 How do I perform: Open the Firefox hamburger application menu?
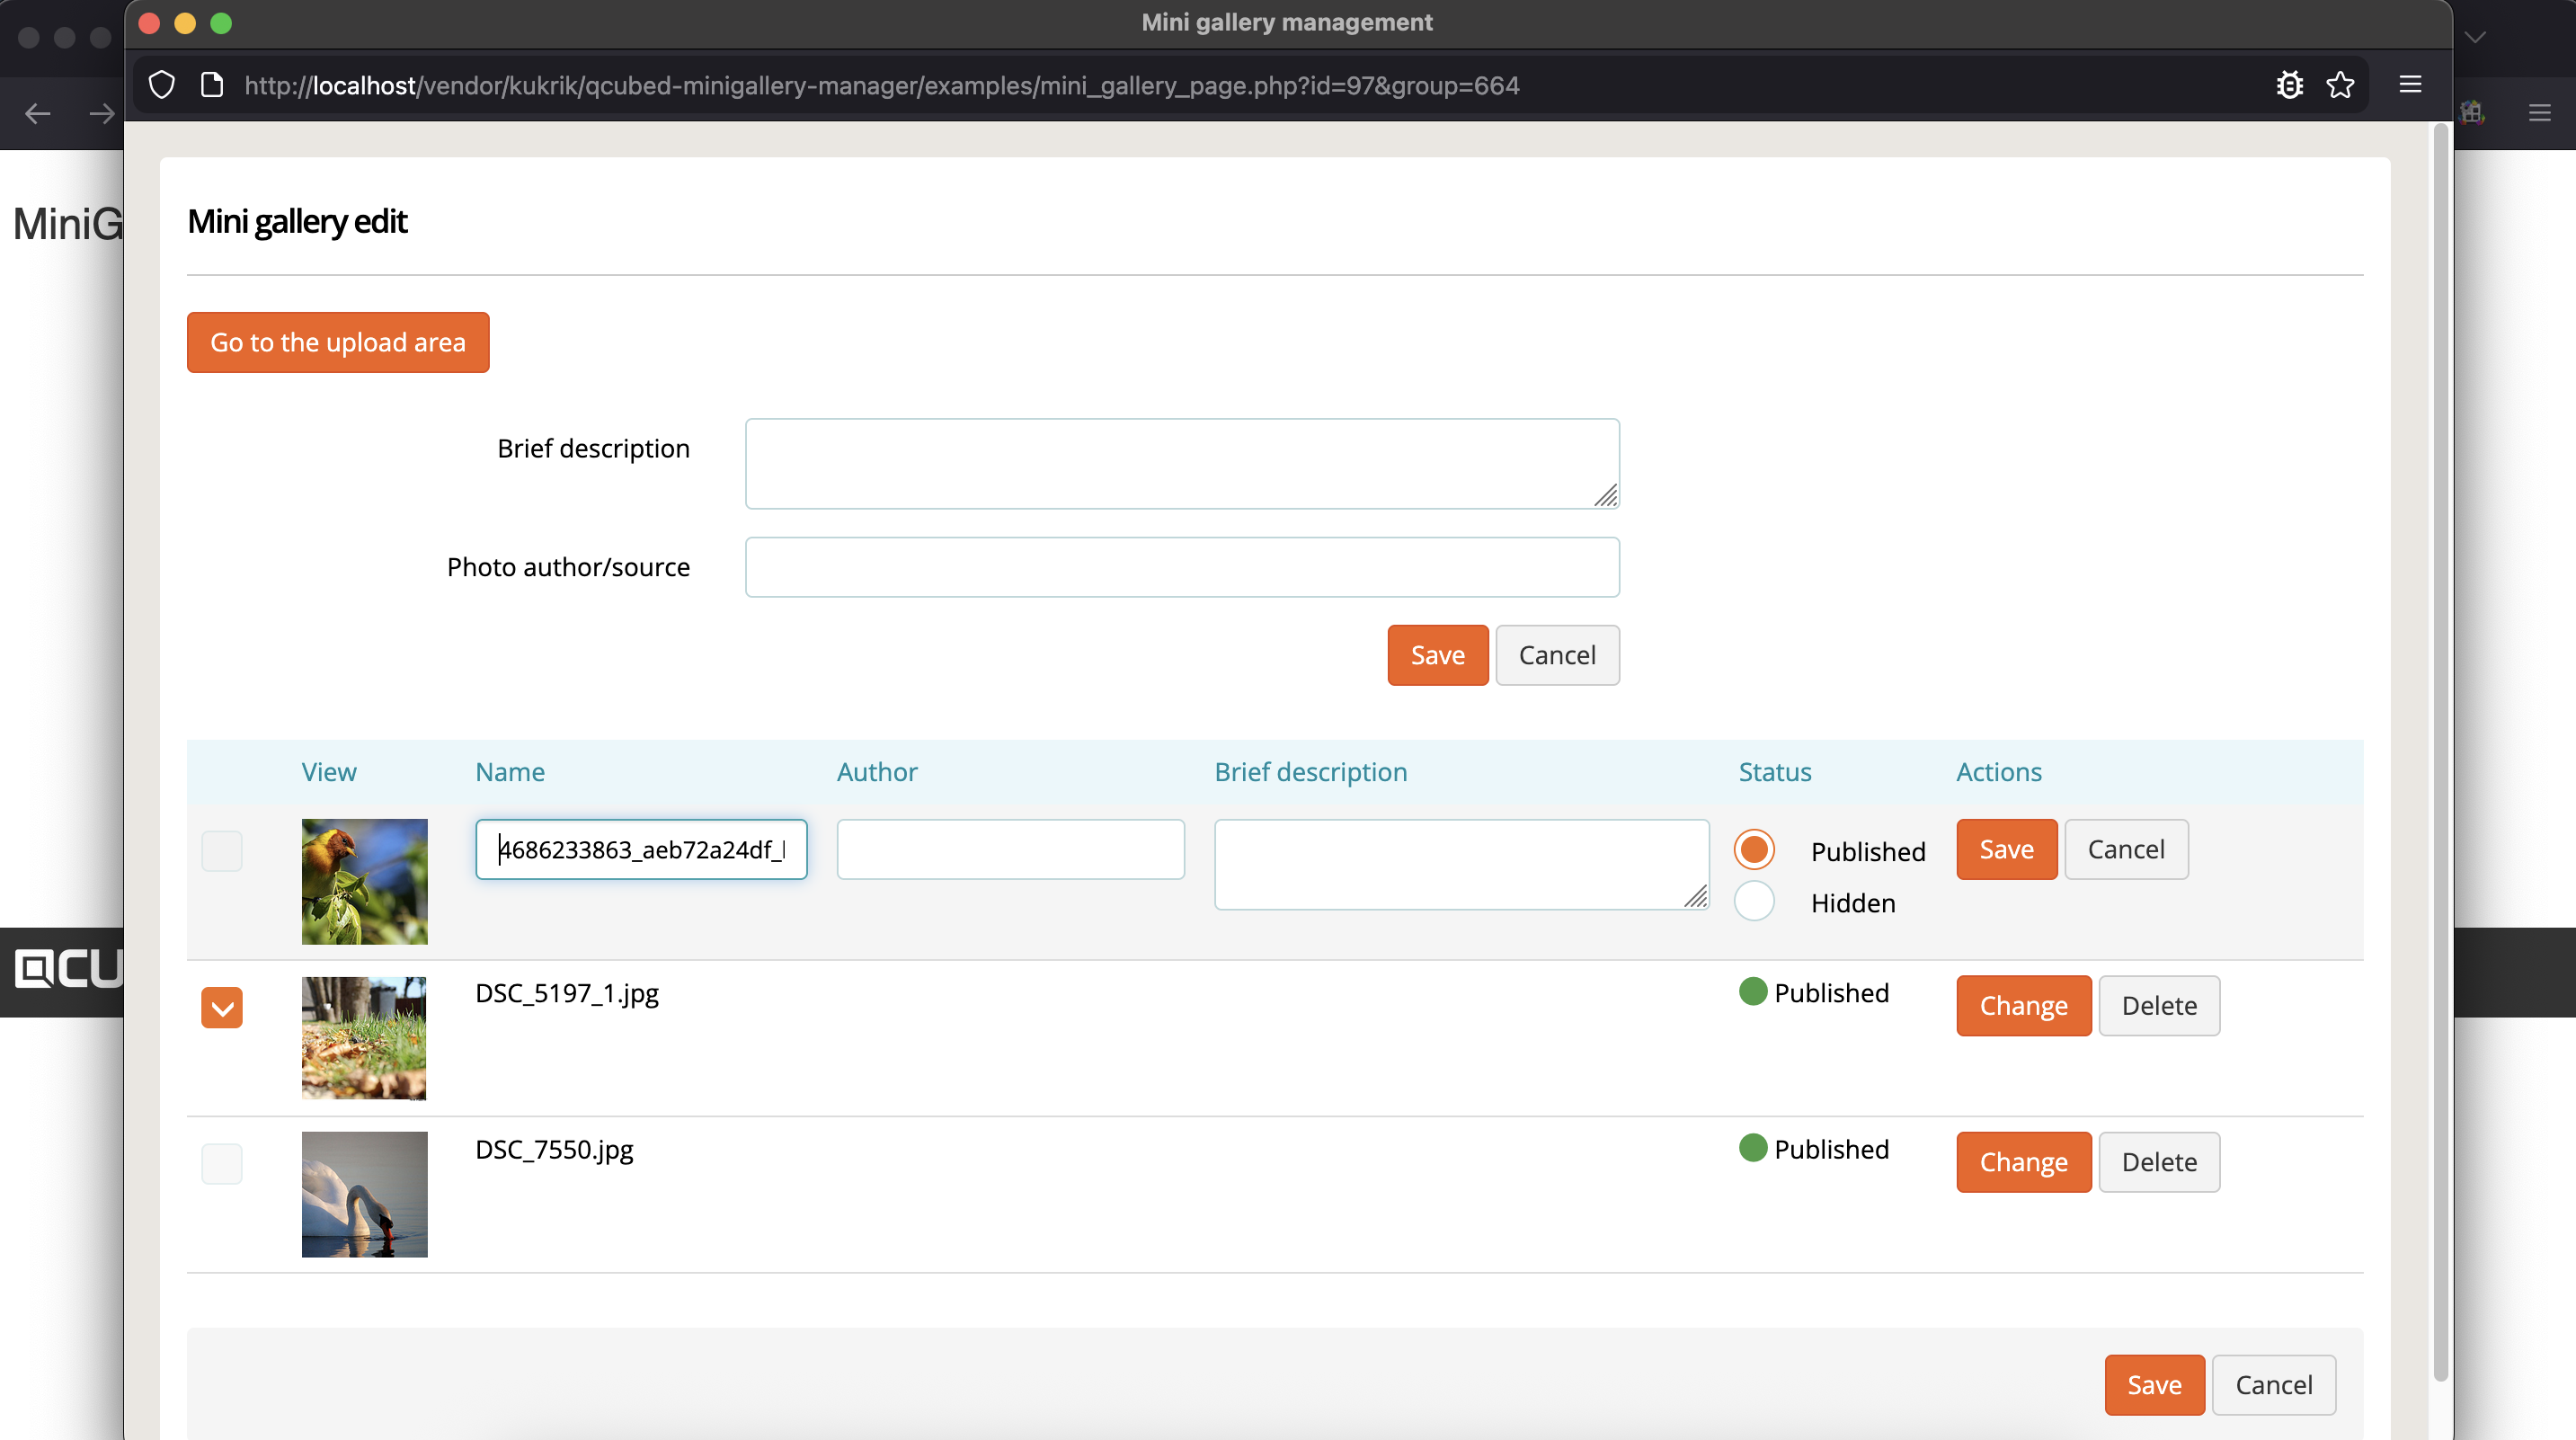point(2410,85)
